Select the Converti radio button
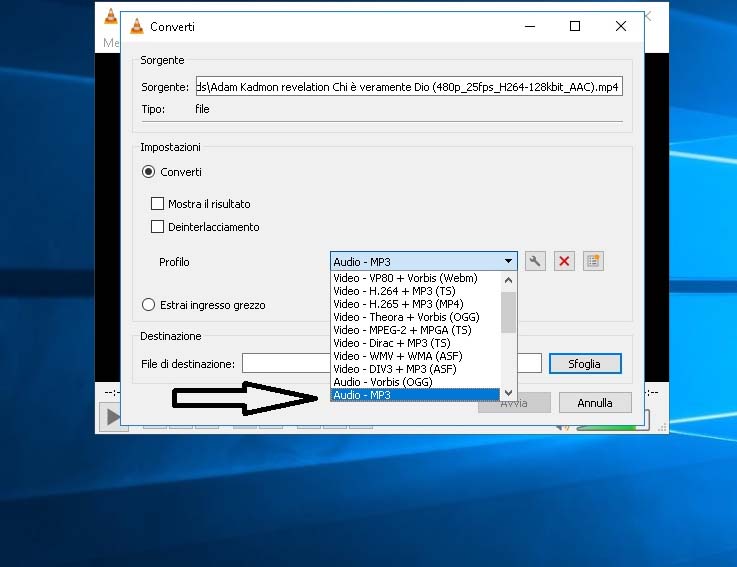The image size is (737, 567). [x=149, y=172]
